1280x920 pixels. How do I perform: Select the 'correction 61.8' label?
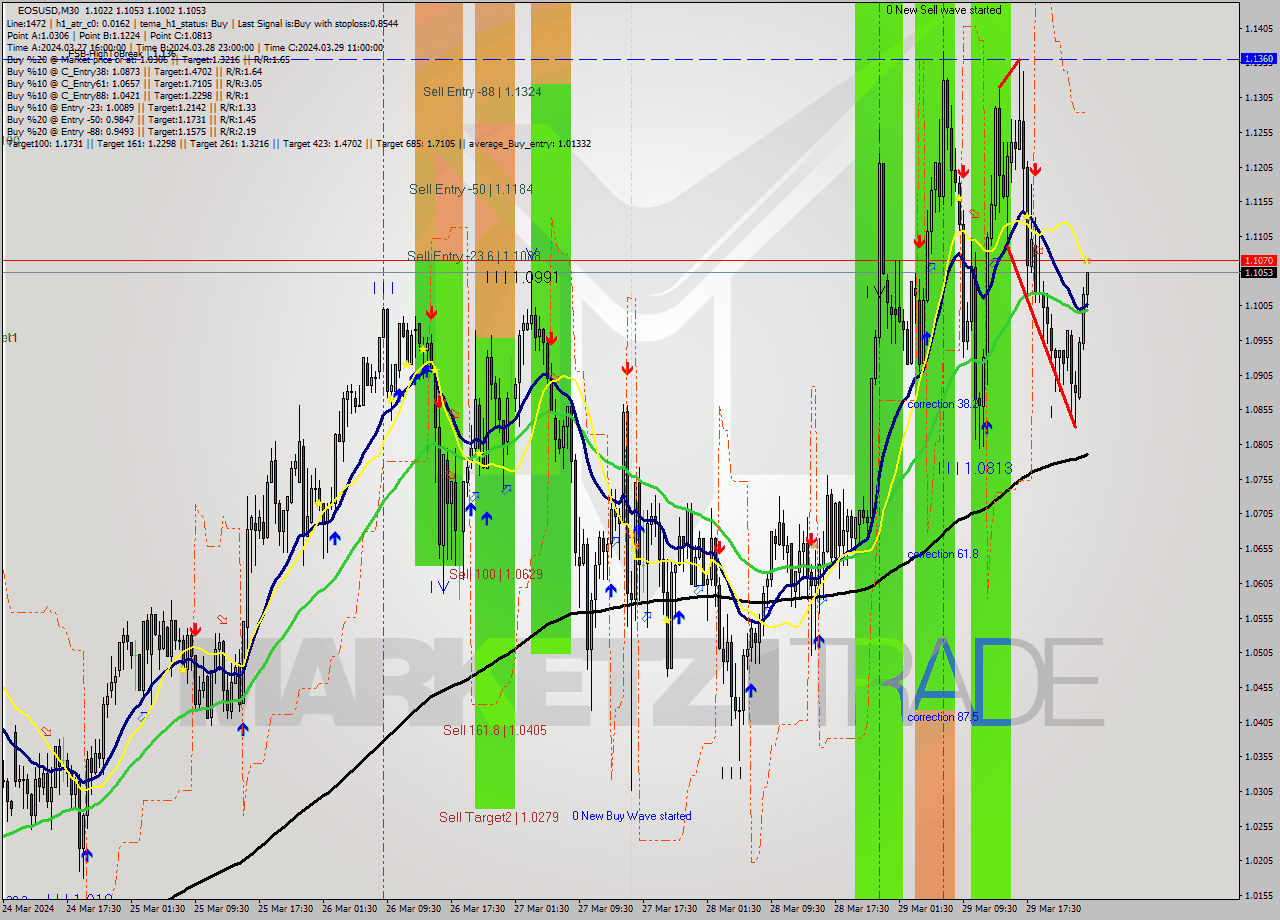(x=943, y=554)
